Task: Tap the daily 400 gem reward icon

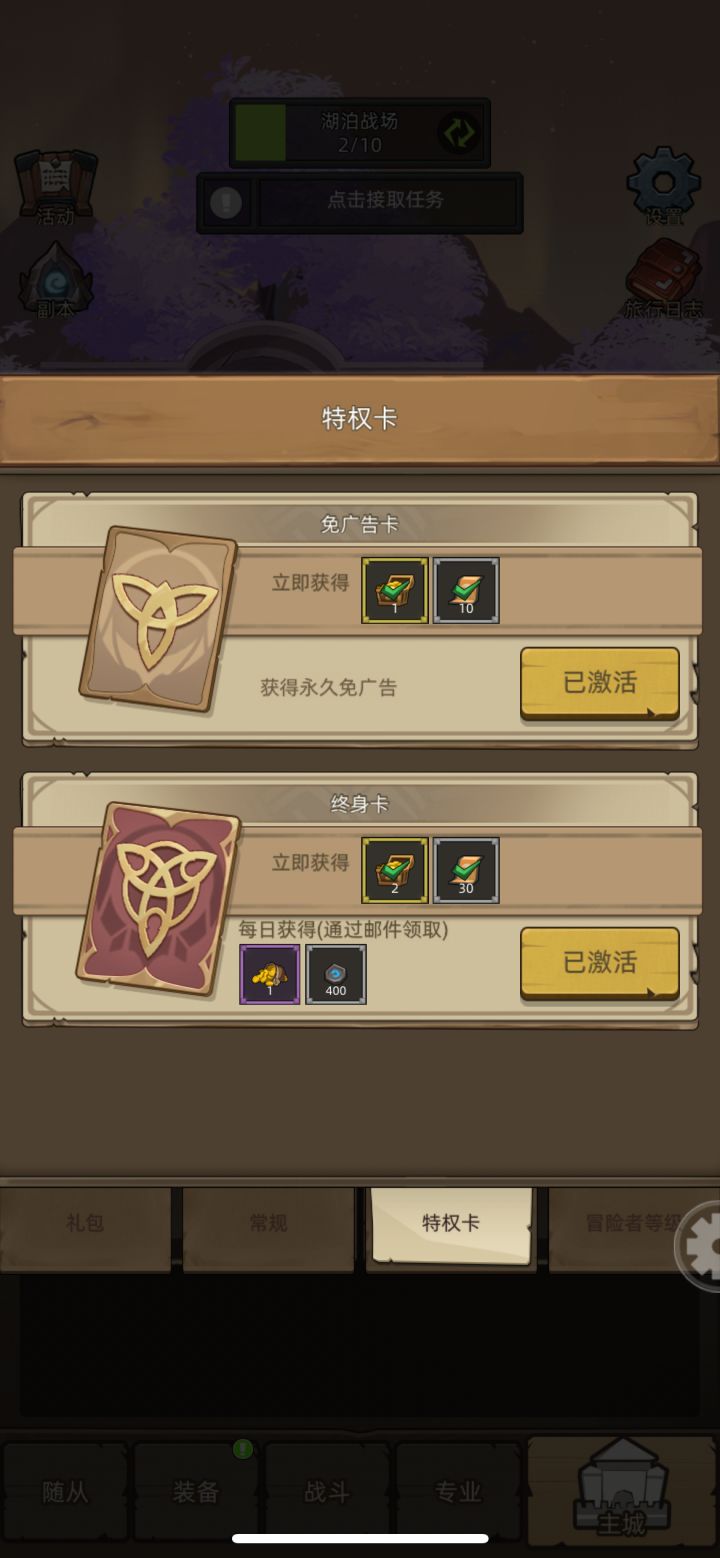Action: [336, 974]
